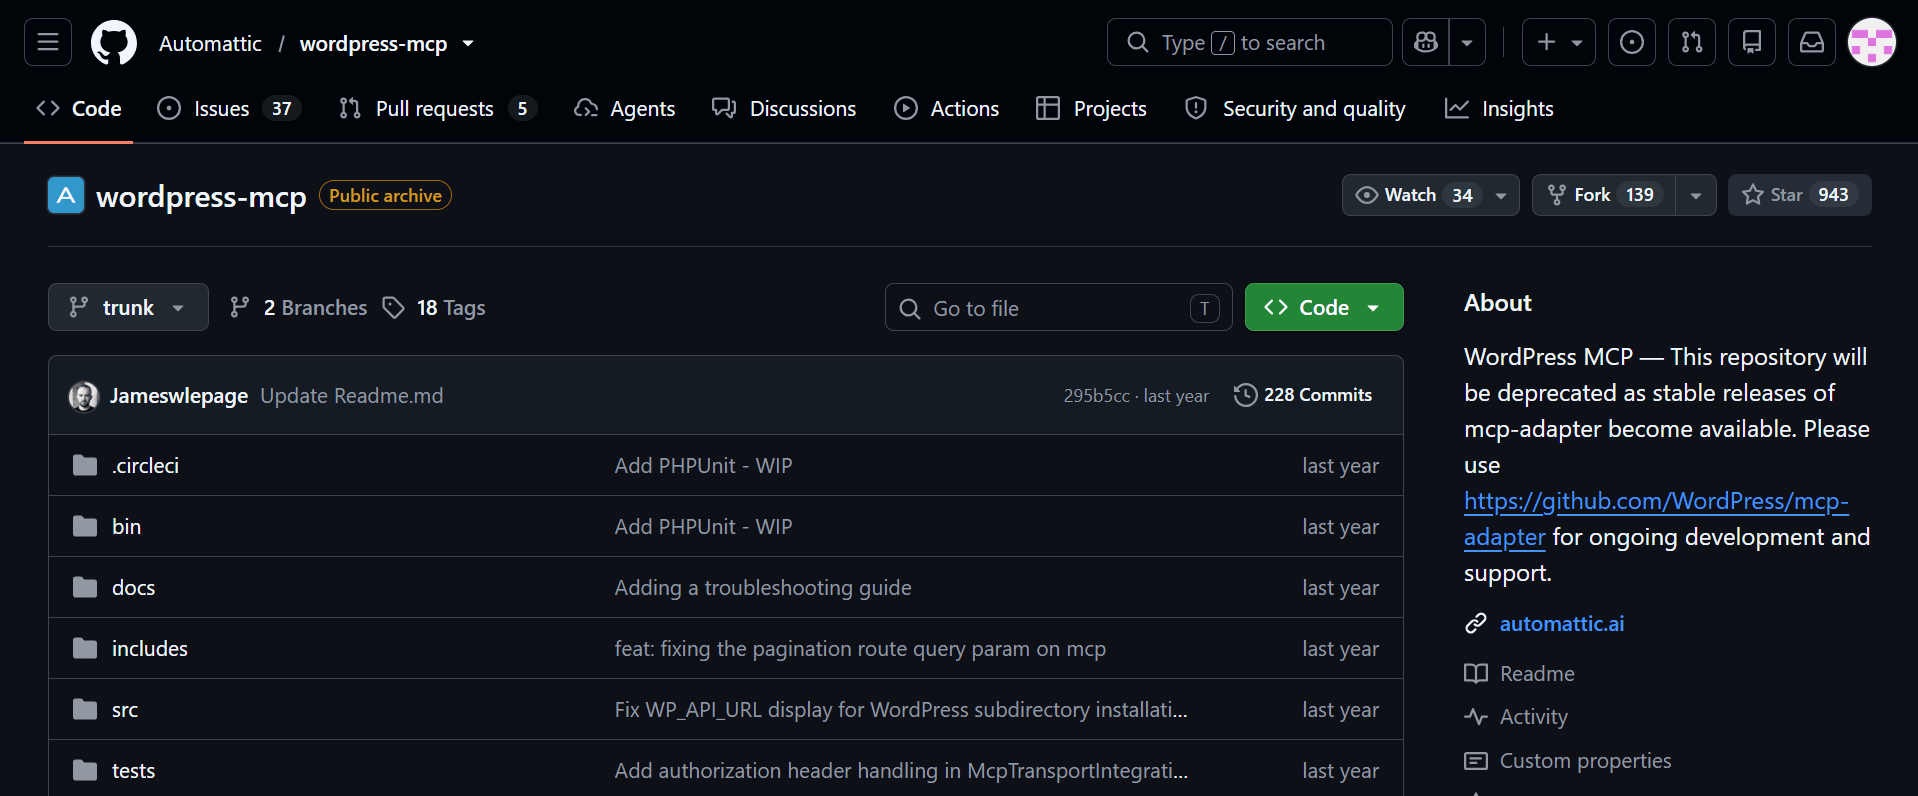Screen dimensions: 1918x796
Task: Fork this repository
Action: click(x=1603, y=195)
